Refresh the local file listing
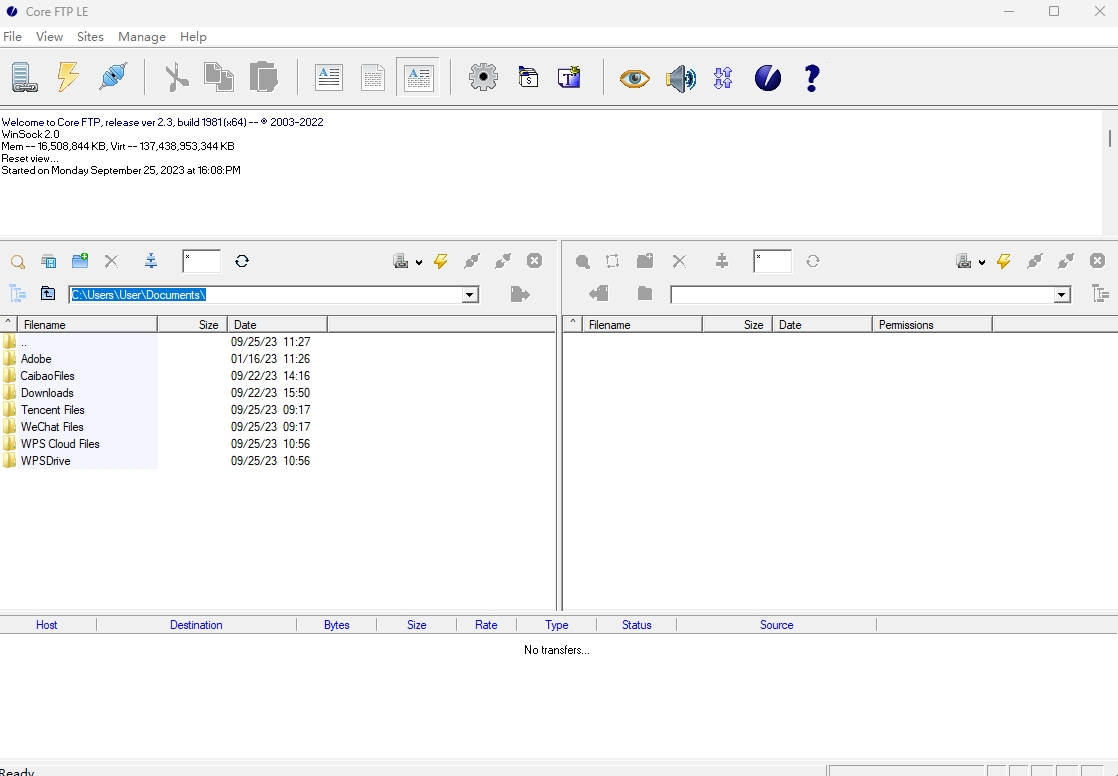The height and width of the screenshot is (776, 1118). [242, 261]
